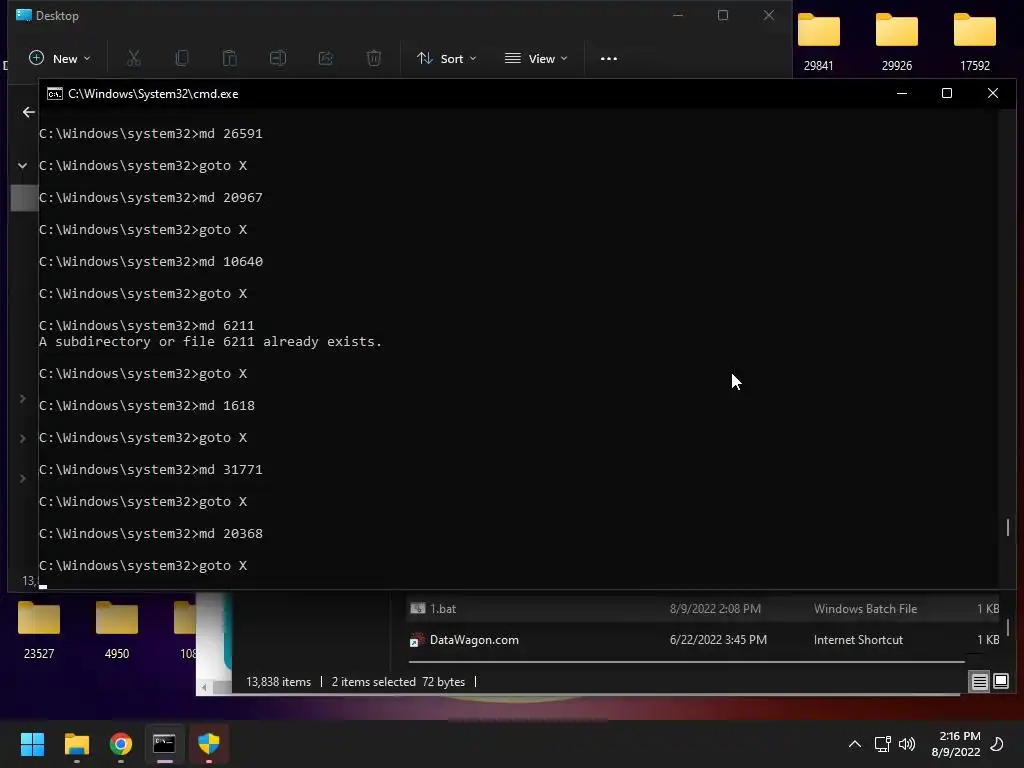Select desktop folder 23527
The height and width of the screenshot is (768, 1024).
coord(39,630)
